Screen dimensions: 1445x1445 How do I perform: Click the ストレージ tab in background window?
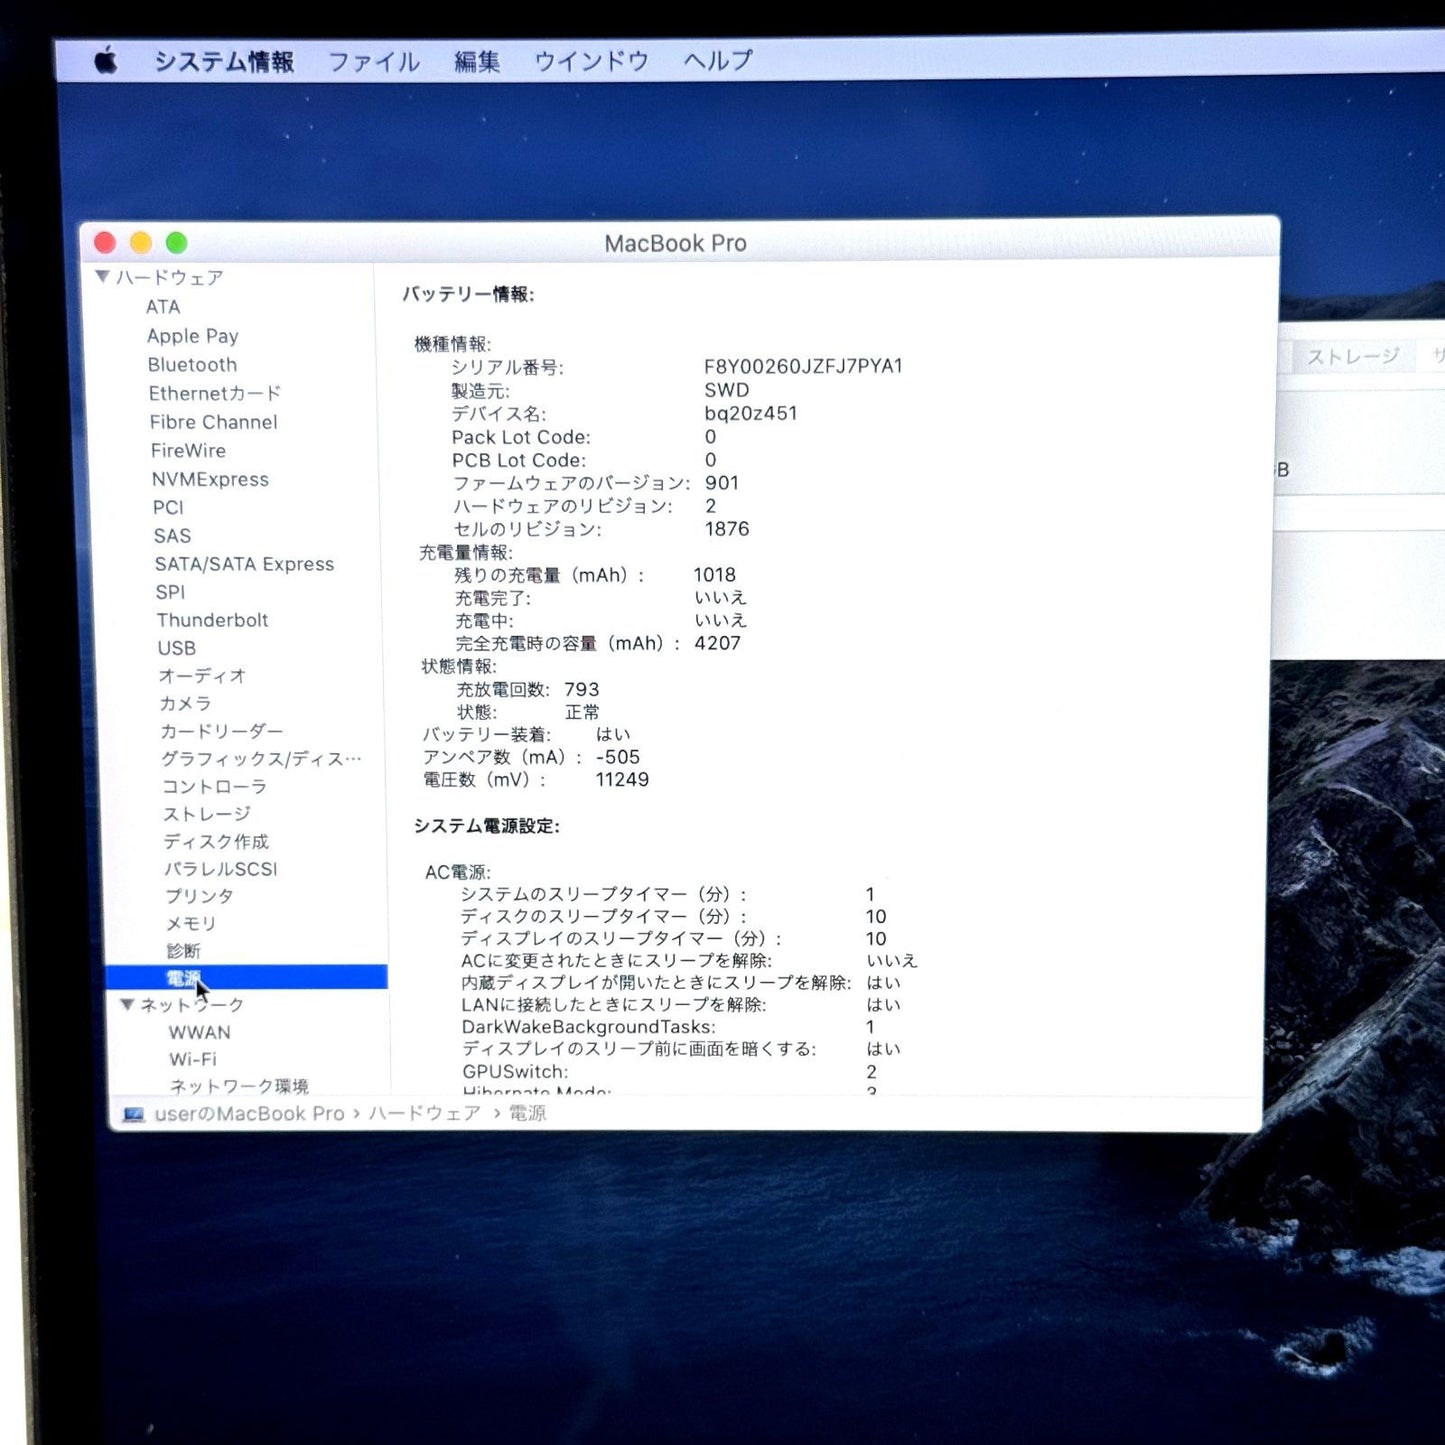1352,357
